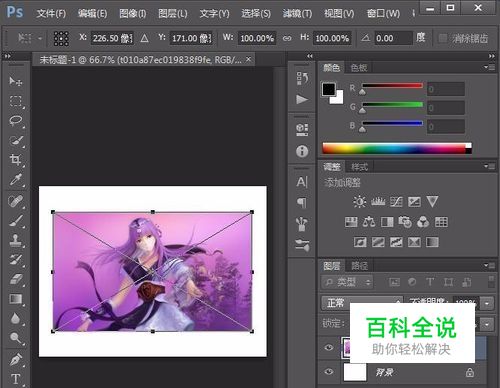Viewport: 500px width, 388px height.
Task: Open the File menu
Action: pyautogui.click(x=51, y=13)
